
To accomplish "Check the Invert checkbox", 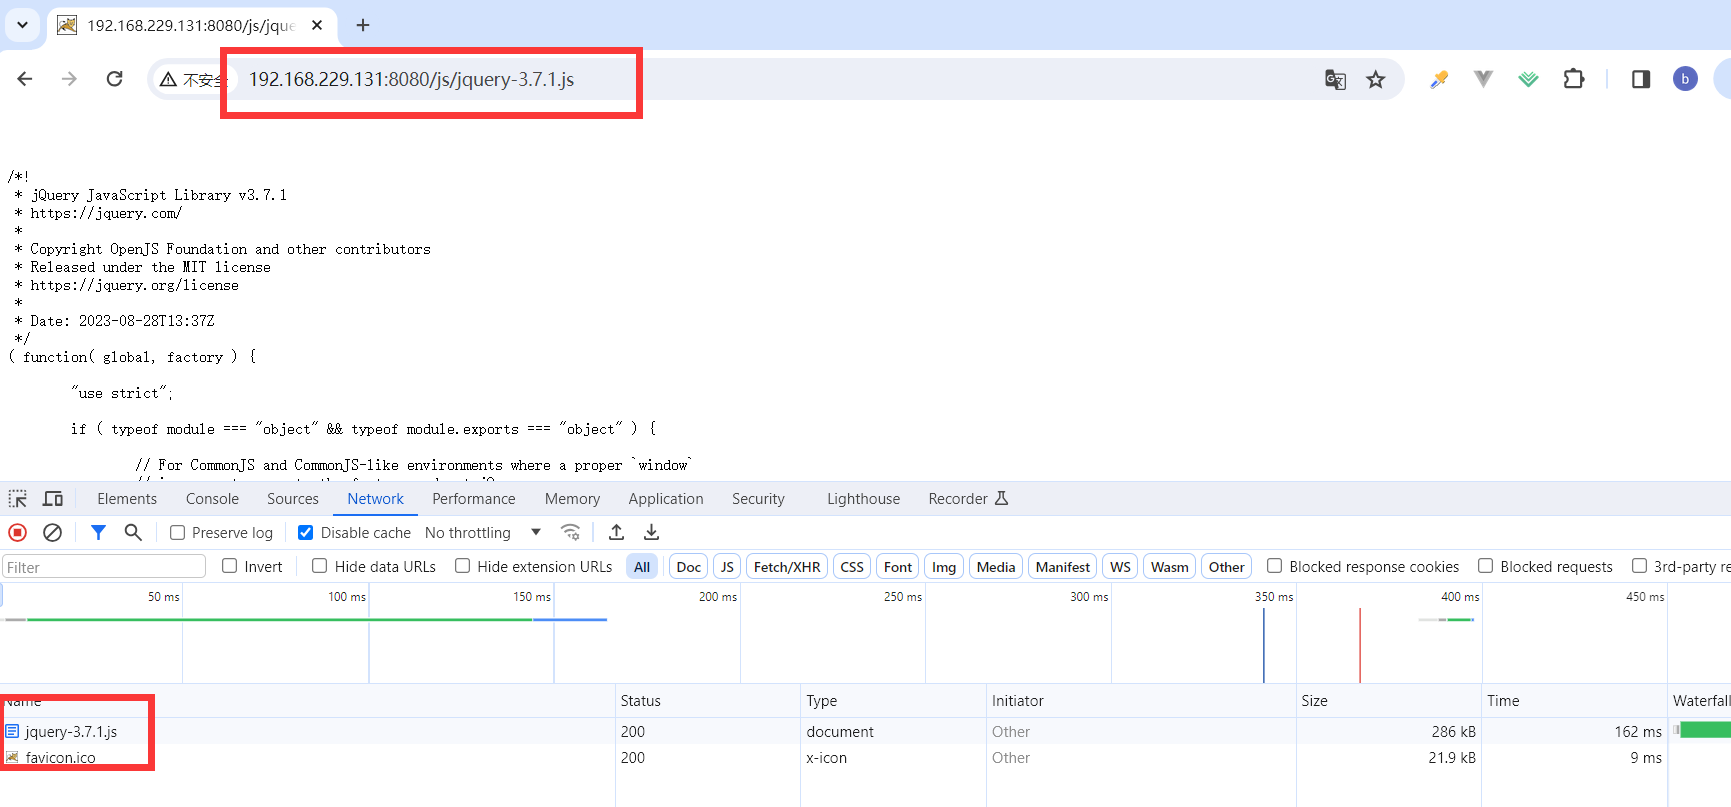I will (x=229, y=566).
